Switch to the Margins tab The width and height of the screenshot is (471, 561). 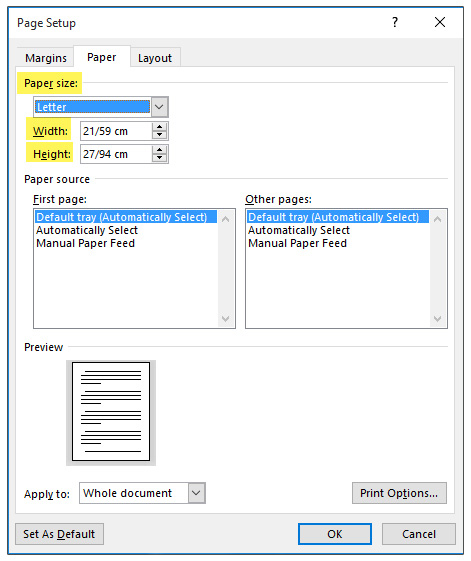[46, 58]
